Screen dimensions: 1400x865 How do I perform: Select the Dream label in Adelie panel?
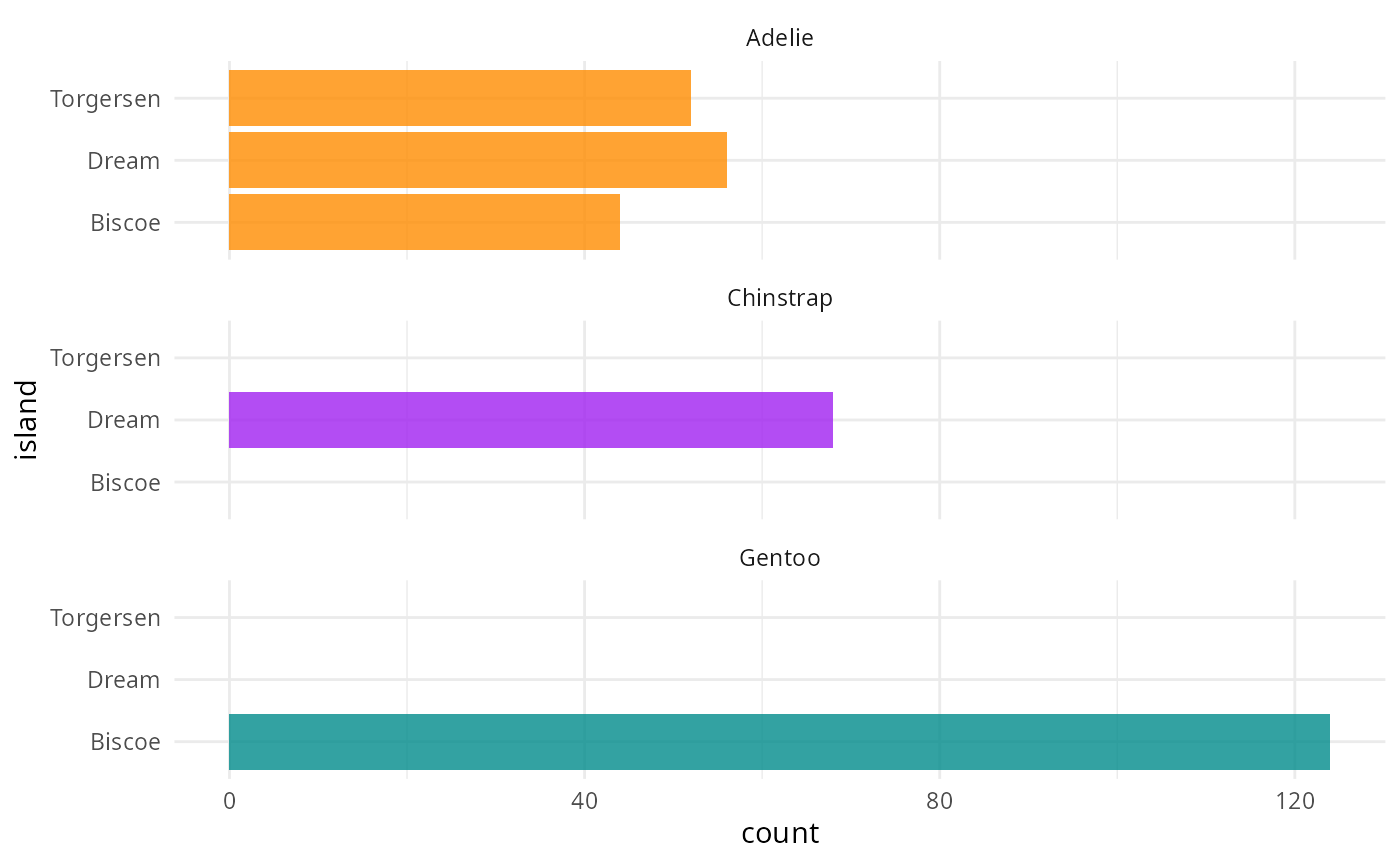coord(123,161)
